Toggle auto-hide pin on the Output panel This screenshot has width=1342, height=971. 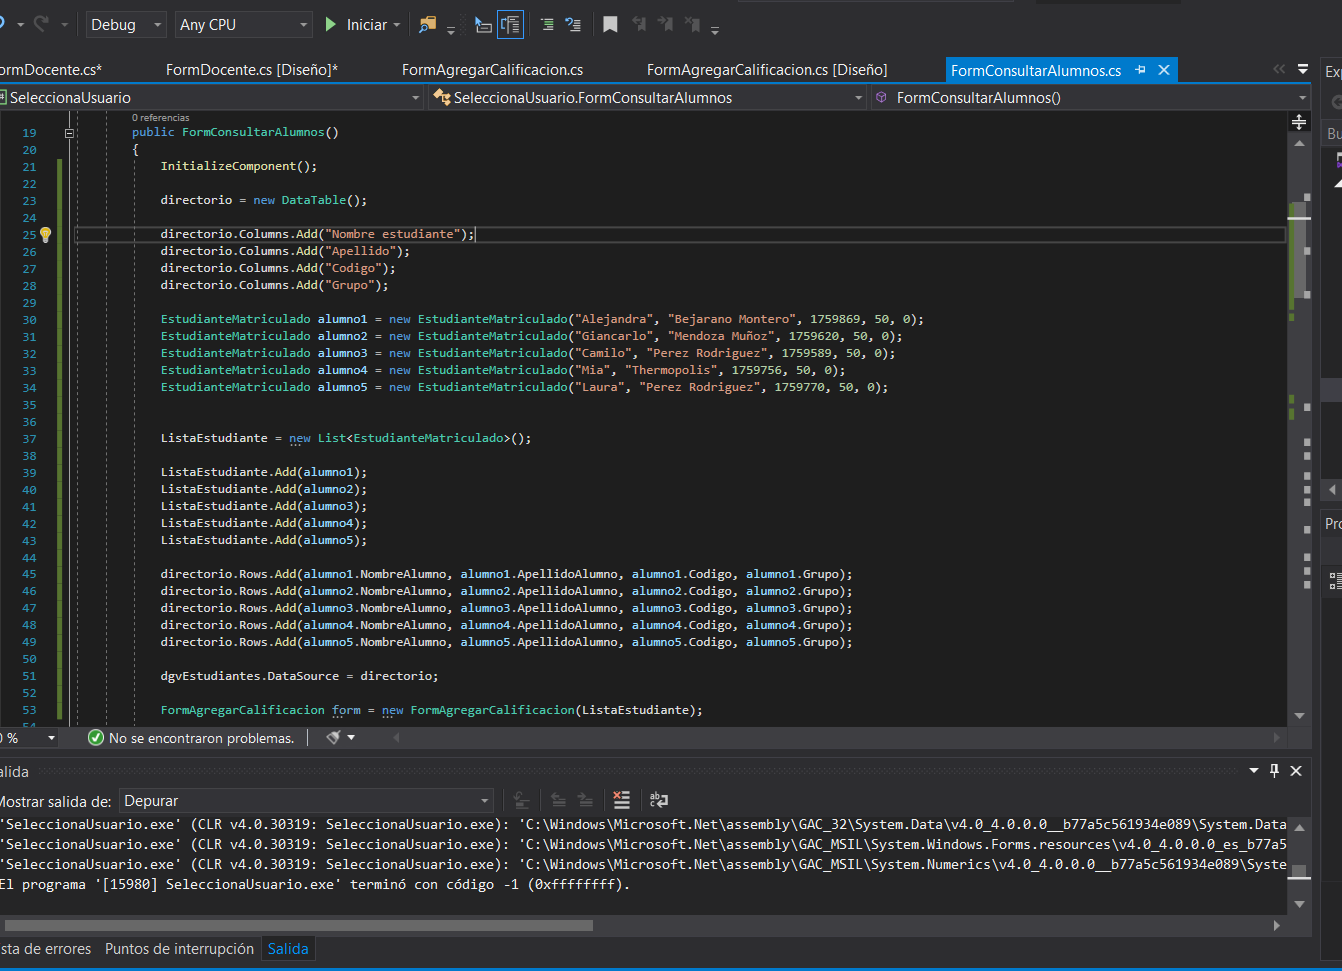tap(1274, 770)
